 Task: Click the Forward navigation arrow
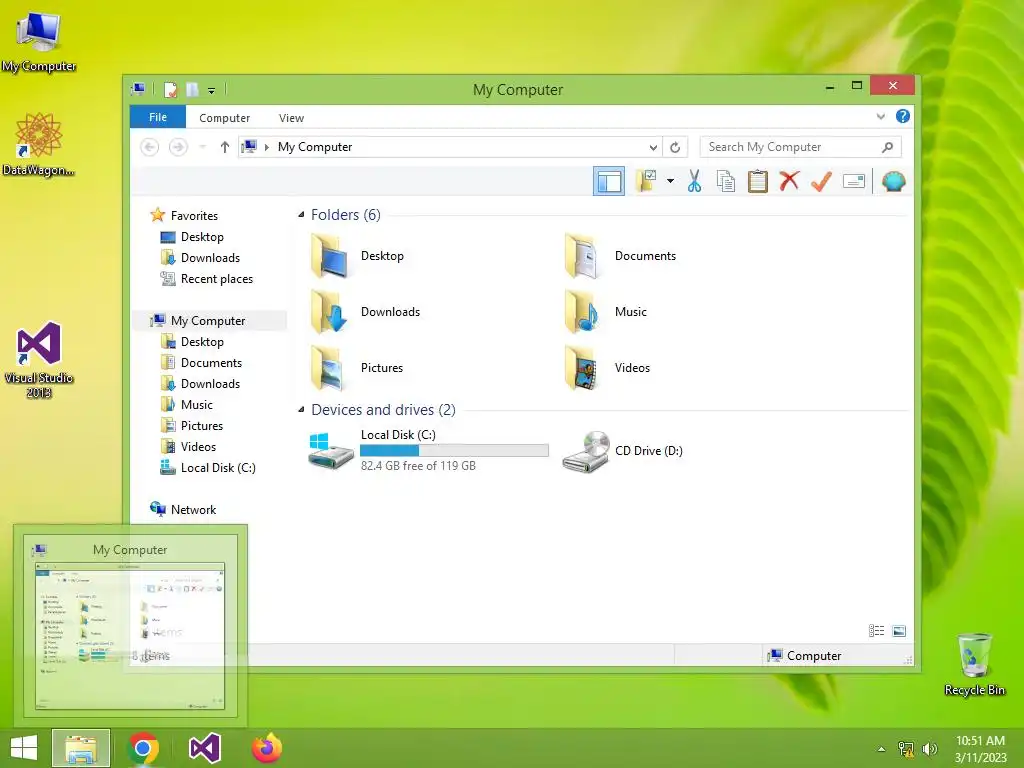pos(178,147)
